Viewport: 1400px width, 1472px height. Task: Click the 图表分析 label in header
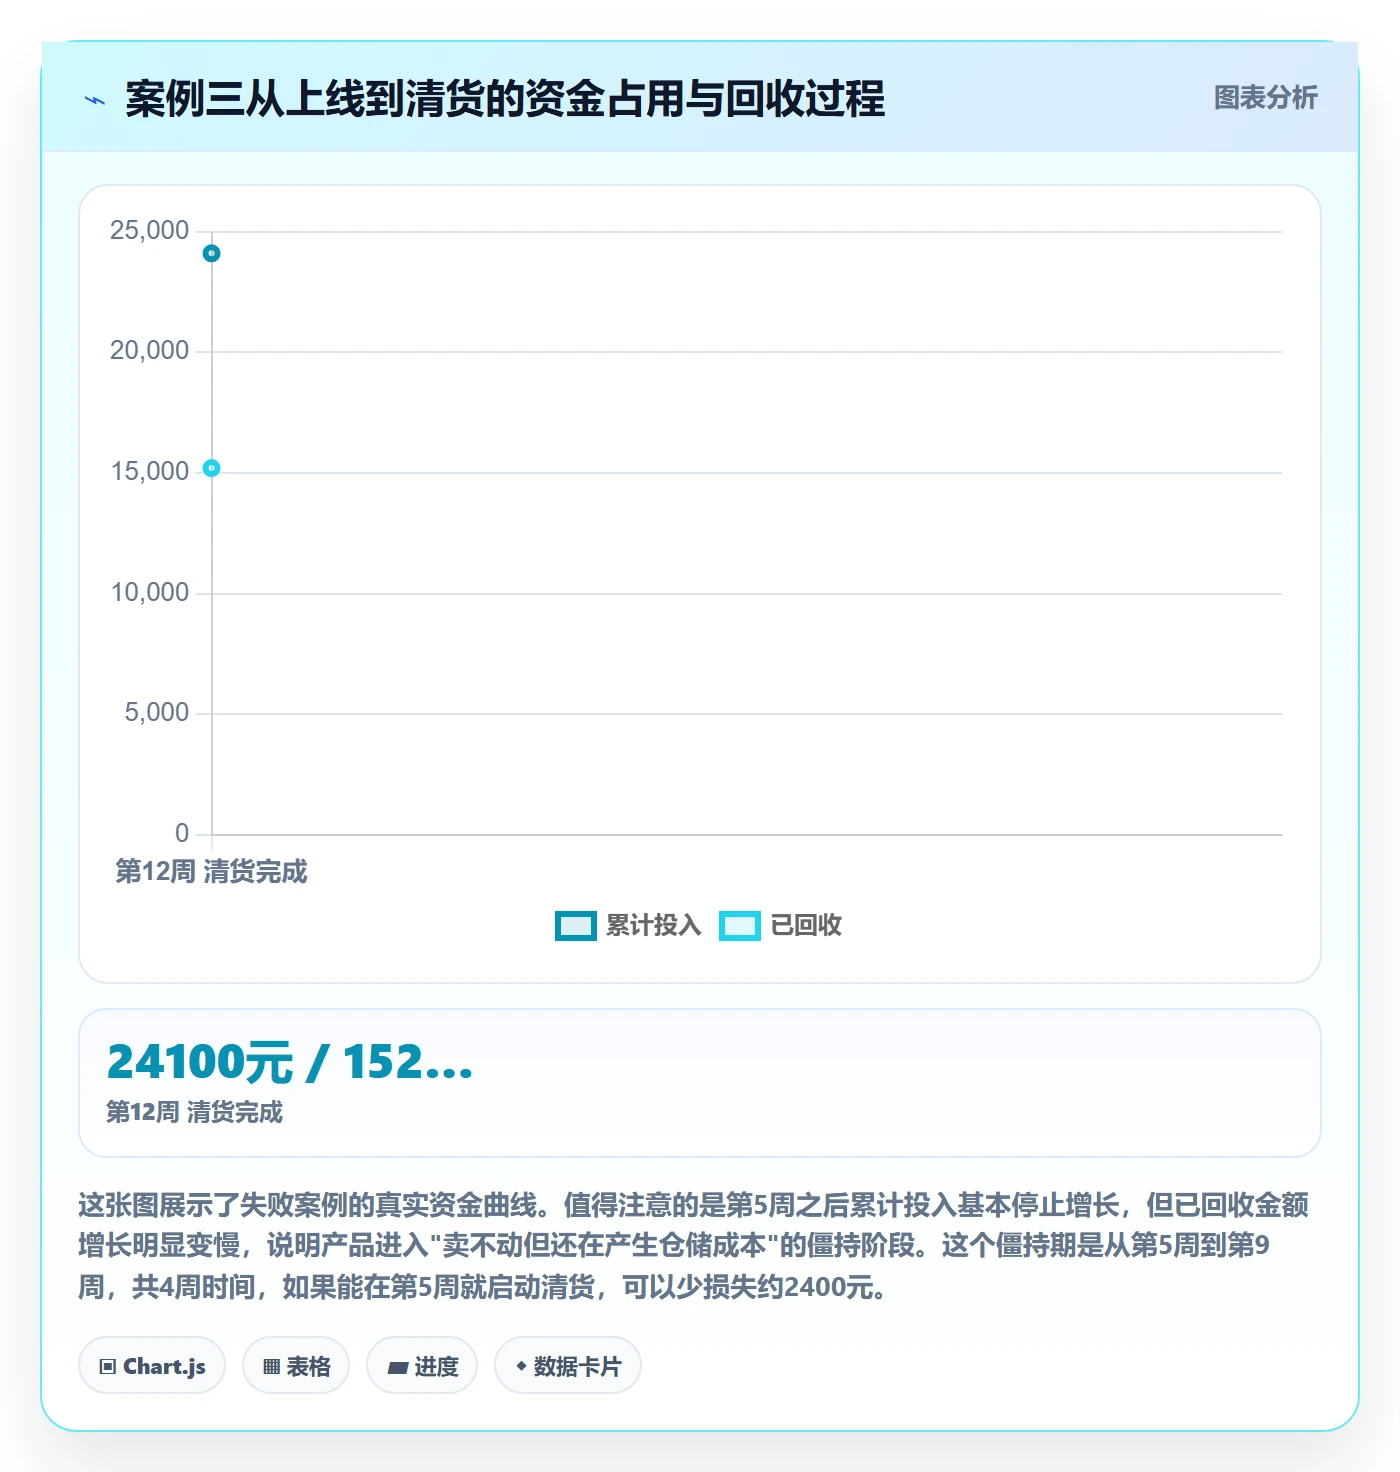(x=1265, y=98)
